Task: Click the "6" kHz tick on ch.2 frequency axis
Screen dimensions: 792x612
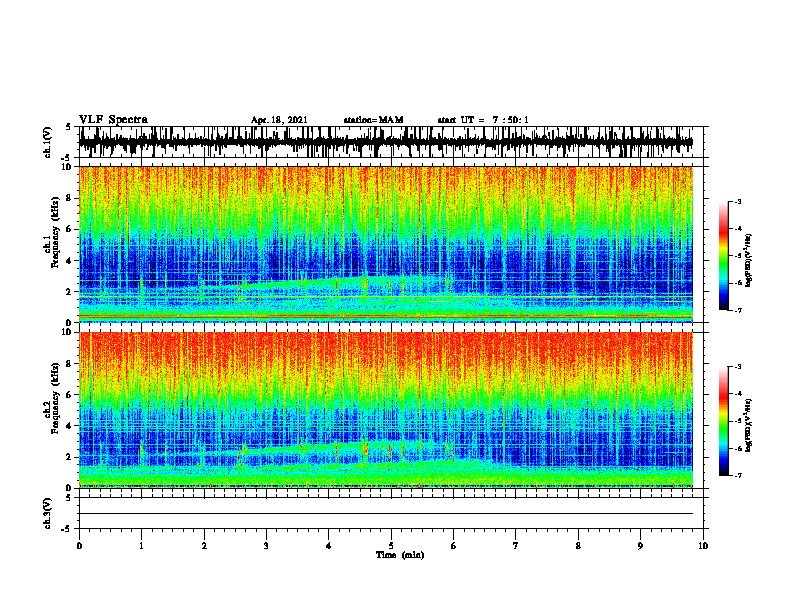Action: [70, 394]
